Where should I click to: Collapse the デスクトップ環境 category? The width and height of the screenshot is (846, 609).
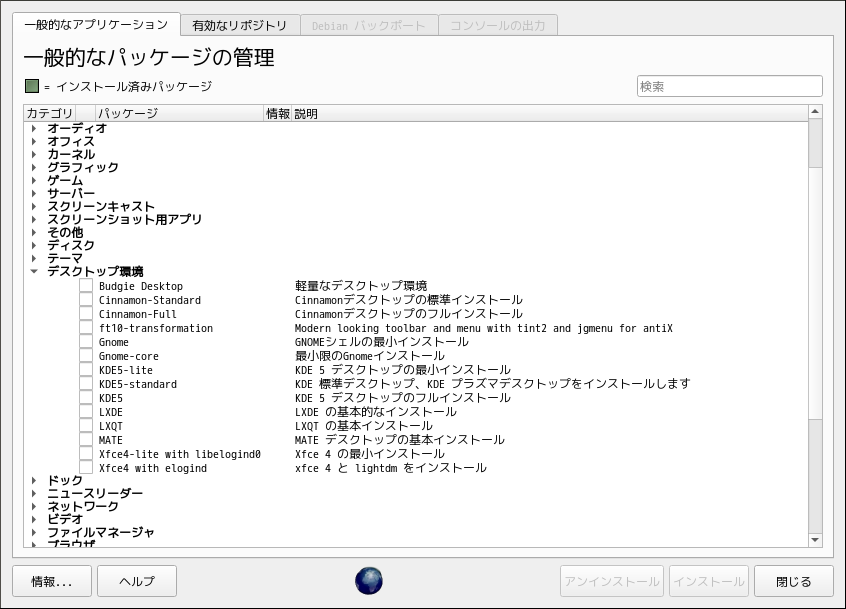click(34, 271)
